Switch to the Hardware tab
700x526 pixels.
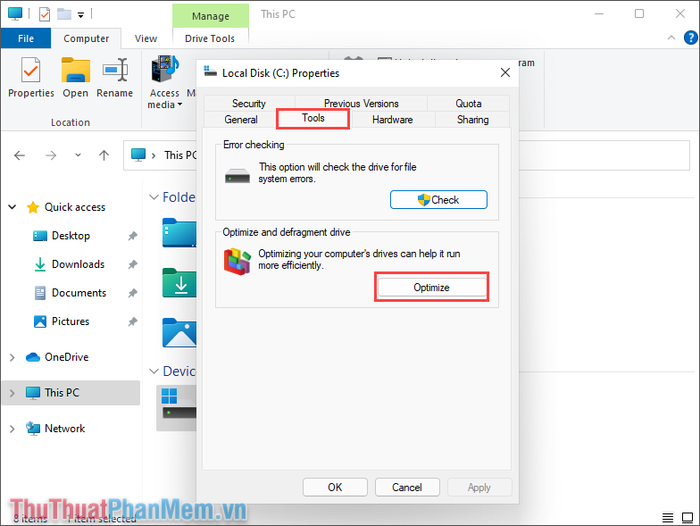(392, 120)
